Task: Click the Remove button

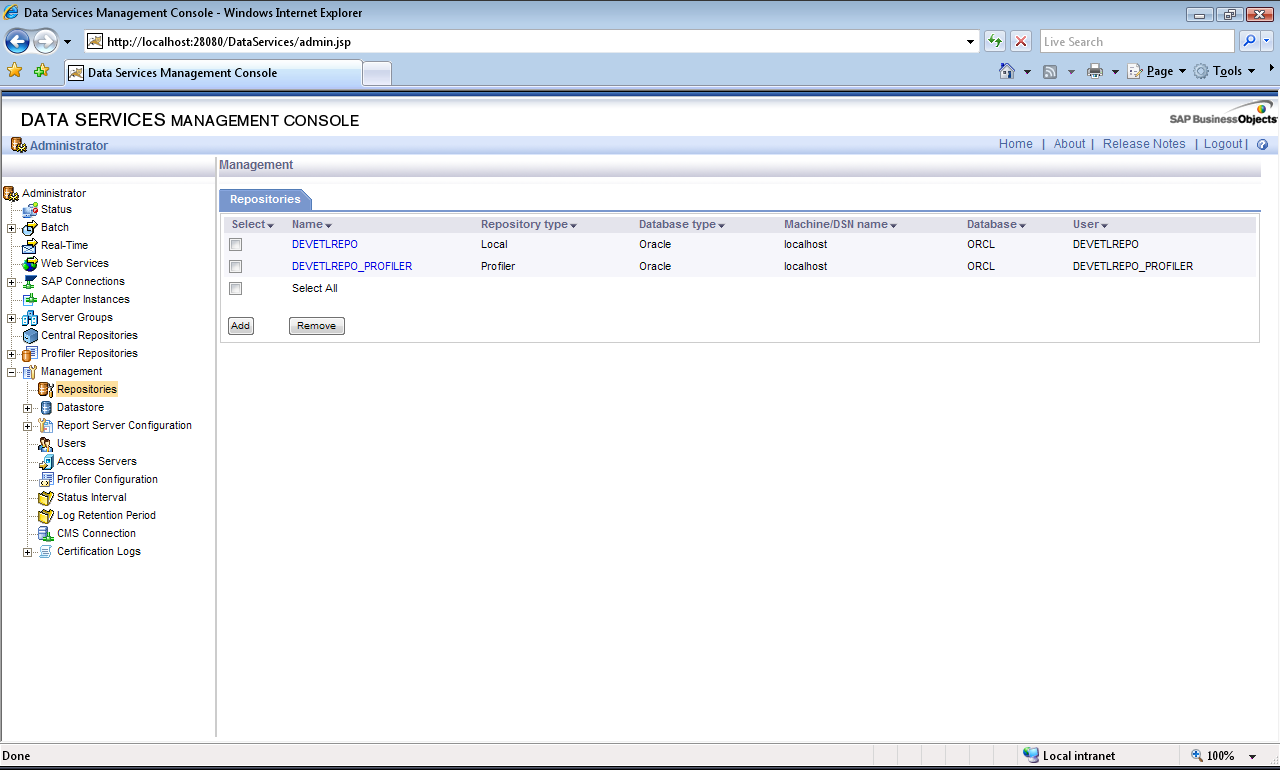Action: tap(317, 326)
